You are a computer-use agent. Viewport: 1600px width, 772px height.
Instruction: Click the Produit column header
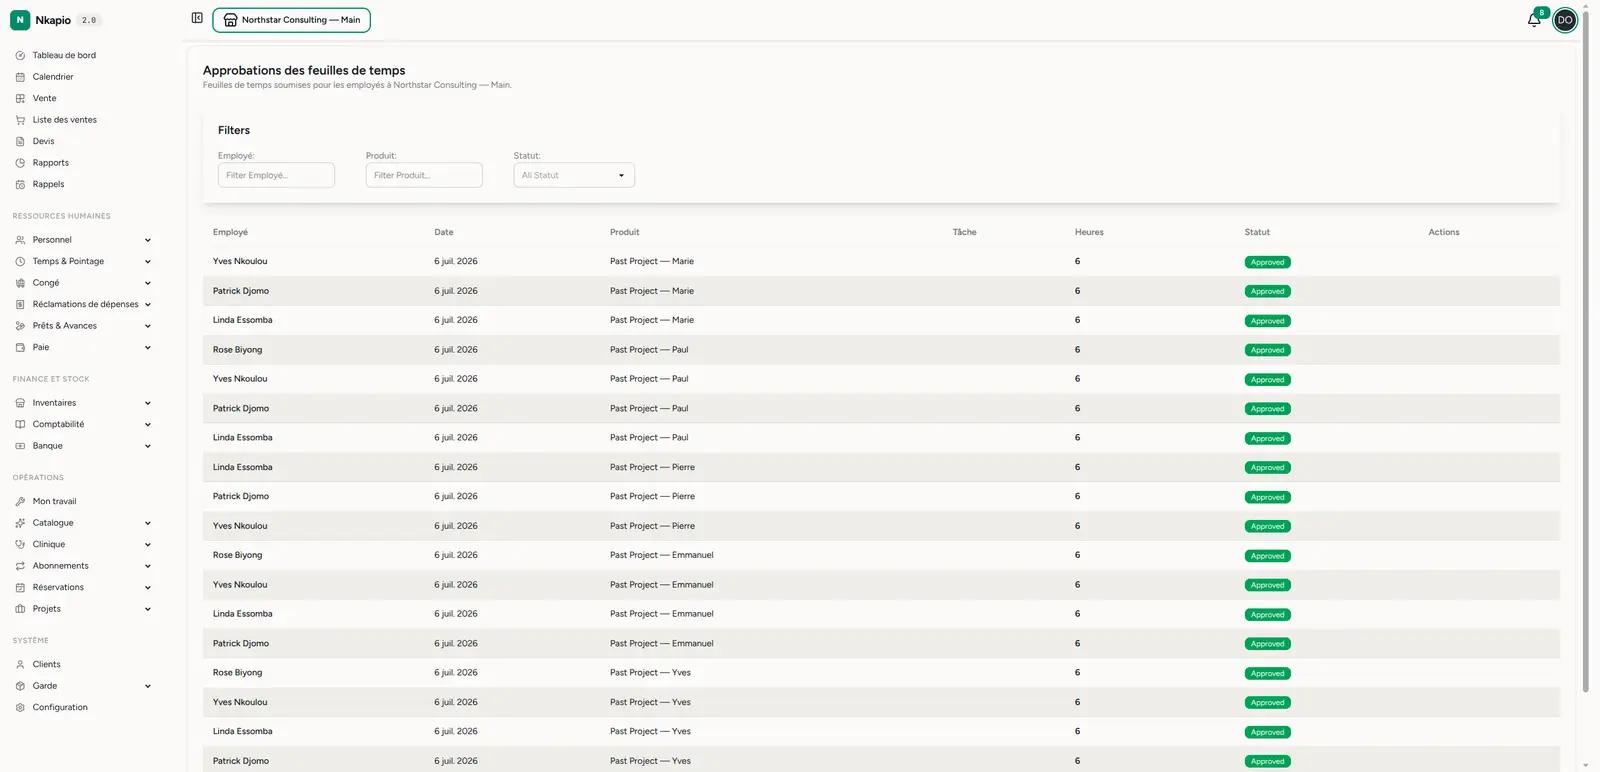point(625,232)
